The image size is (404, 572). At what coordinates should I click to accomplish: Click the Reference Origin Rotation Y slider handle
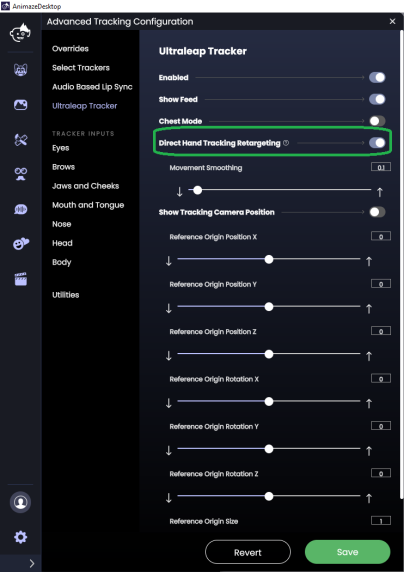tap(269, 449)
